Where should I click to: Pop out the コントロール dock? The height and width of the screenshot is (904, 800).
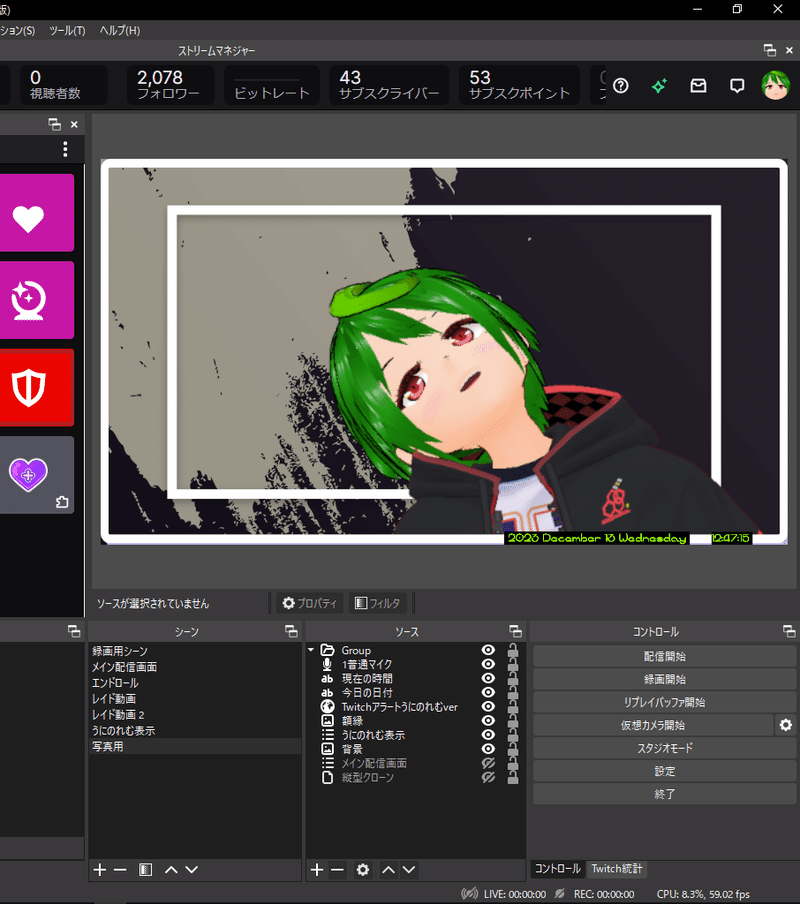point(789,631)
